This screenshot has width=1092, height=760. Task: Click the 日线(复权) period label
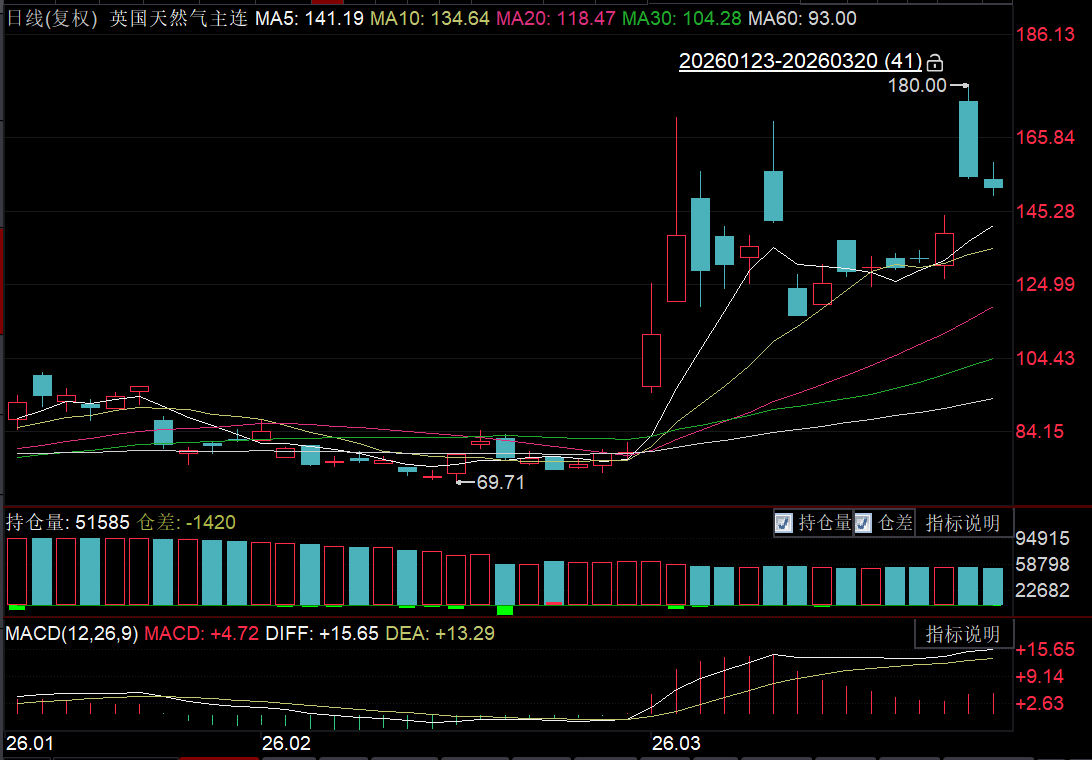pyautogui.click(x=52, y=19)
